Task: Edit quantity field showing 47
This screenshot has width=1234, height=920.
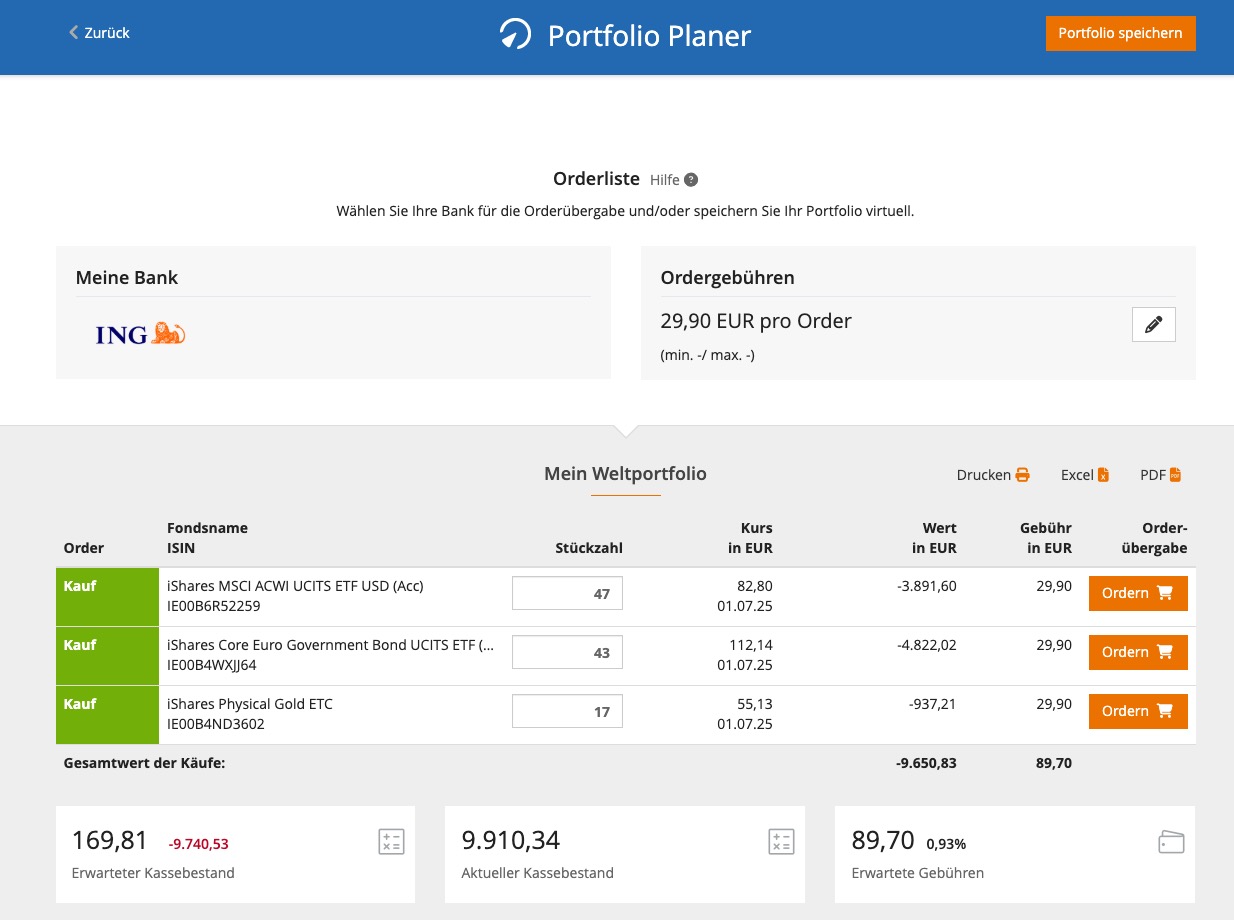Action: point(567,593)
